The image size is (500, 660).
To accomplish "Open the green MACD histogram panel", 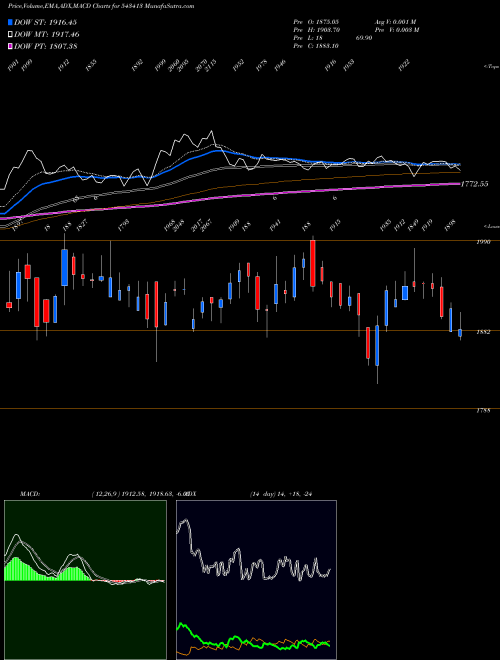I will point(85,580).
